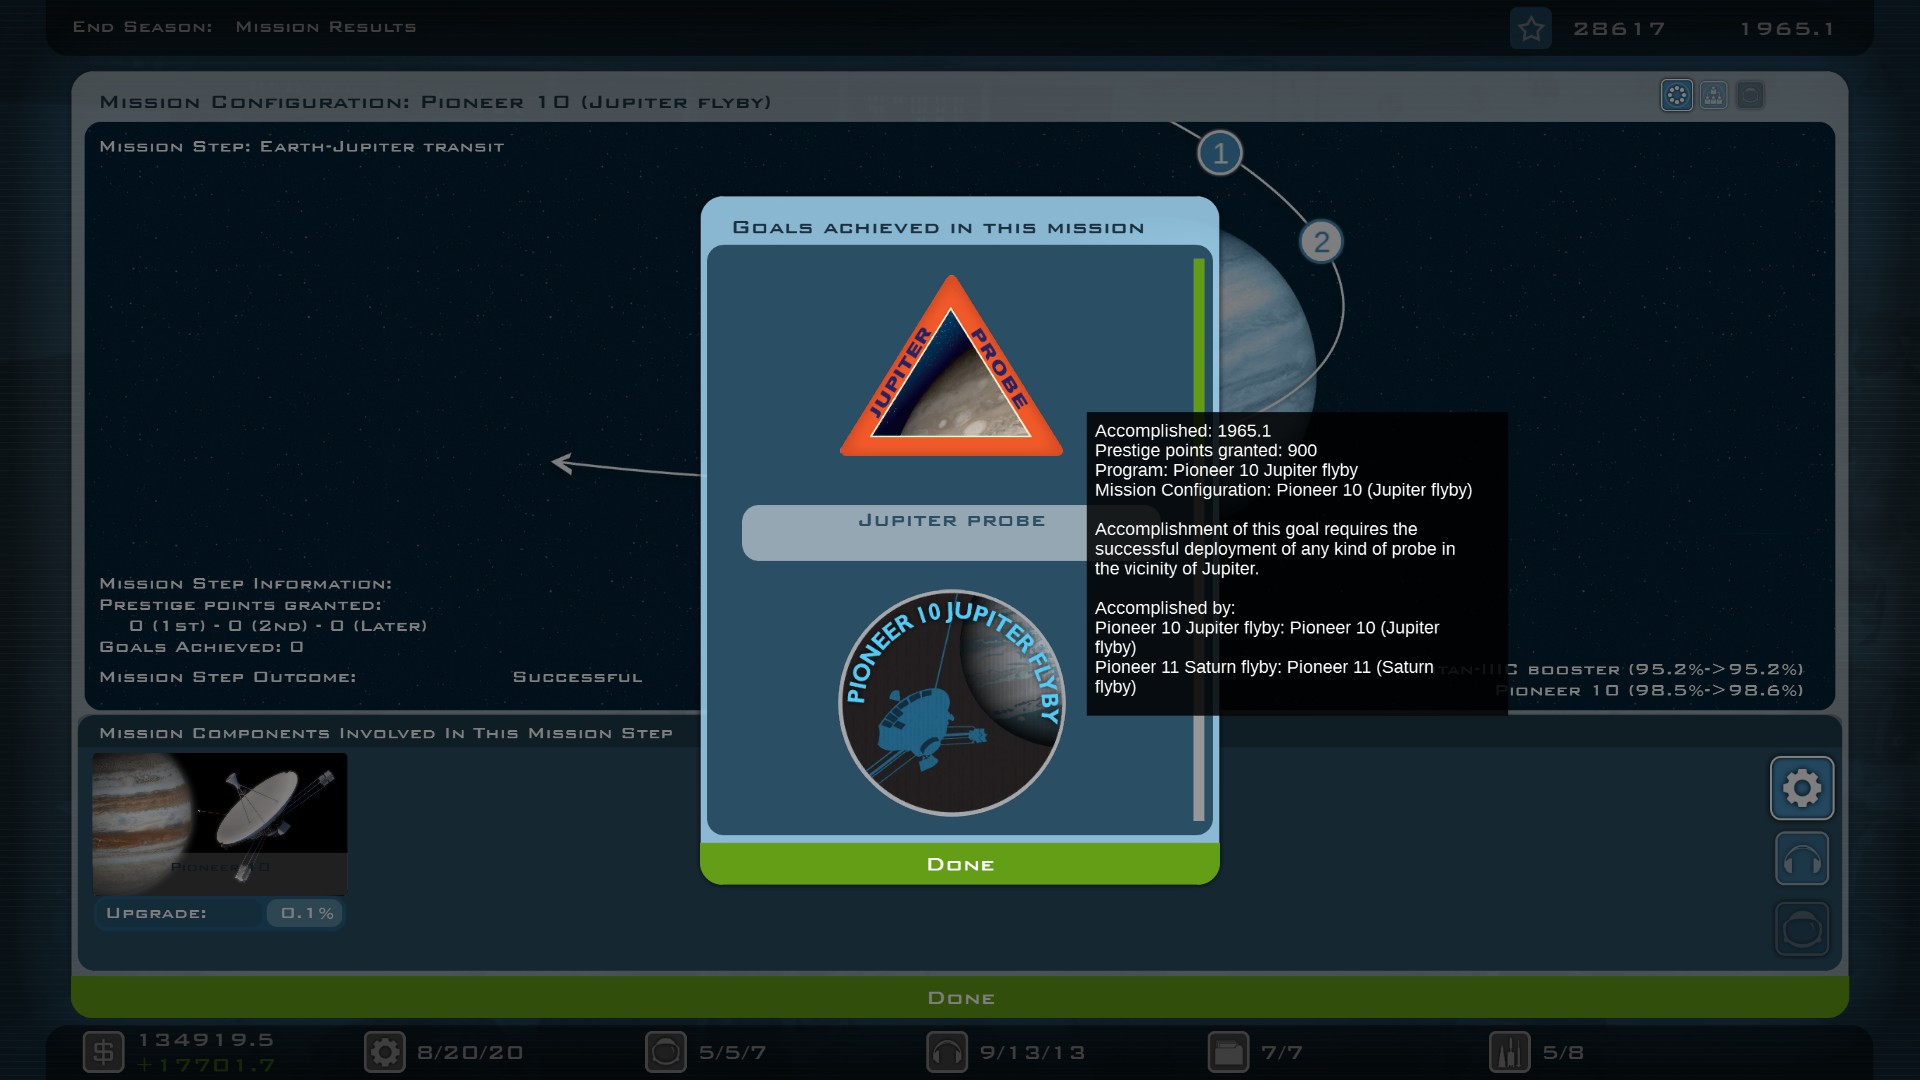Image resolution: width=1920 pixels, height=1080 pixels.
Task: Open the Jupiter Probe triangle badge
Action: click(x=951, y=367)
